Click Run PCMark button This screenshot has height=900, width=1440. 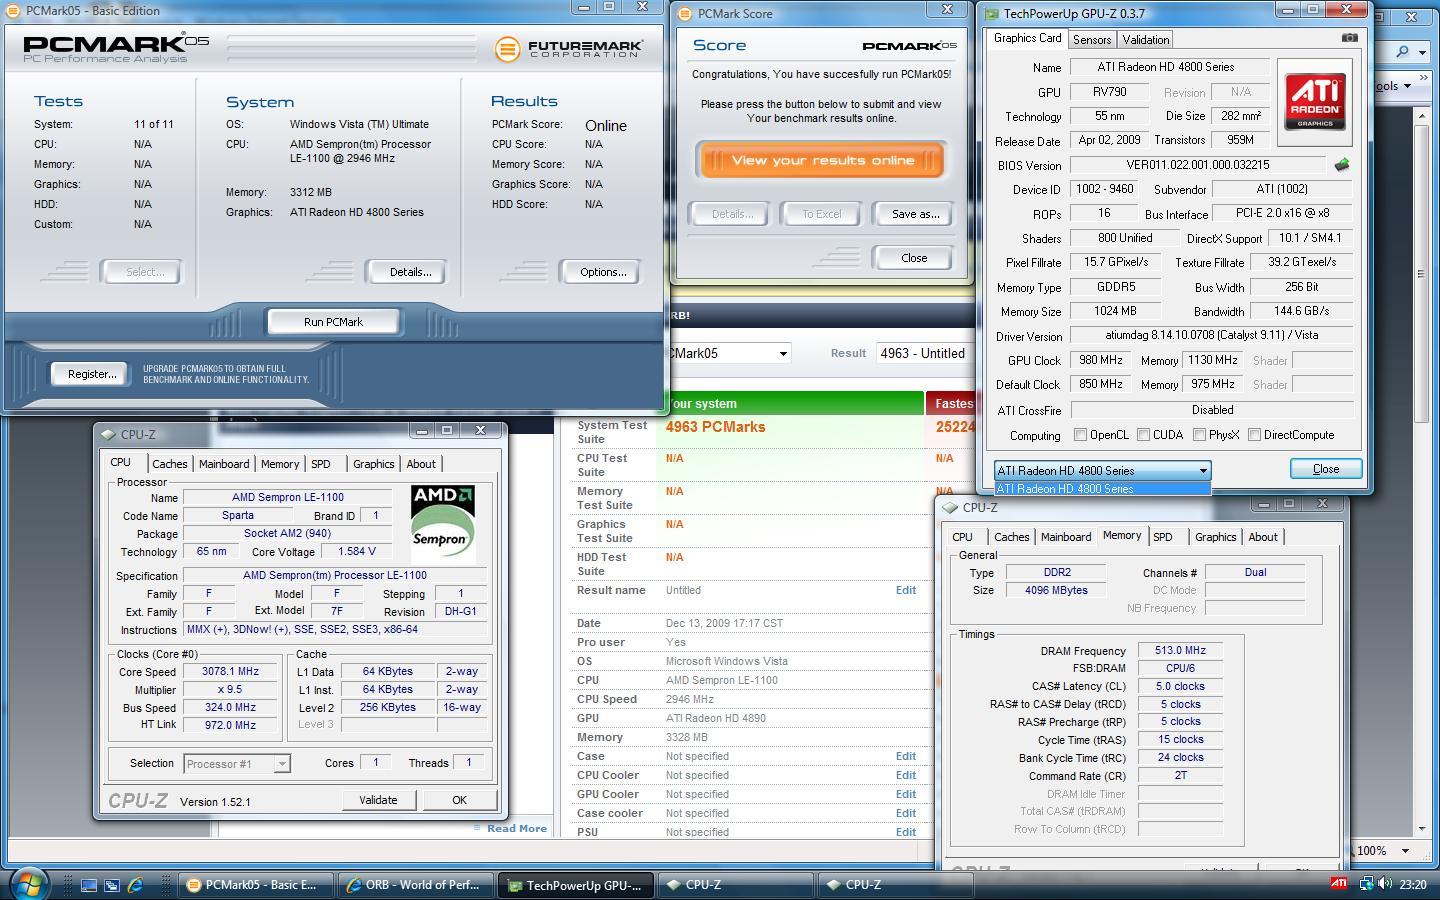click(333, 322)
